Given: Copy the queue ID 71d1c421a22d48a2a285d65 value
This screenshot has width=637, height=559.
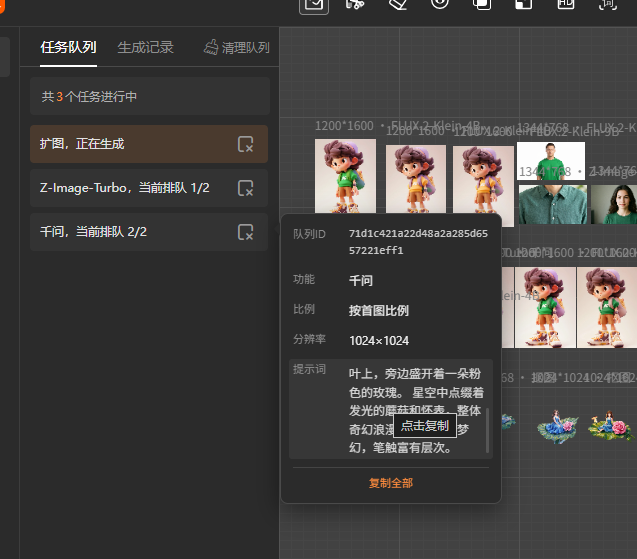Looking at the screenshot, I should coord(418,242).
